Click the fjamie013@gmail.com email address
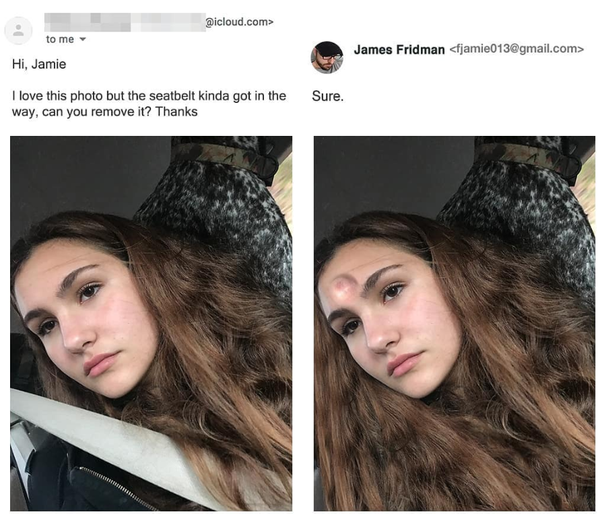Screen dimensions: 600x514 (516, 49)
